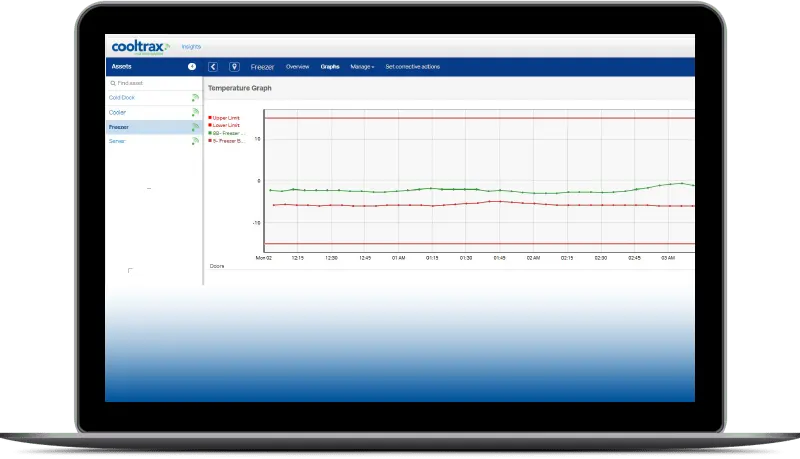The width and height of the screenshot is (800, 459).
Task: Click Server signal status icon
Action: point(195,141)
